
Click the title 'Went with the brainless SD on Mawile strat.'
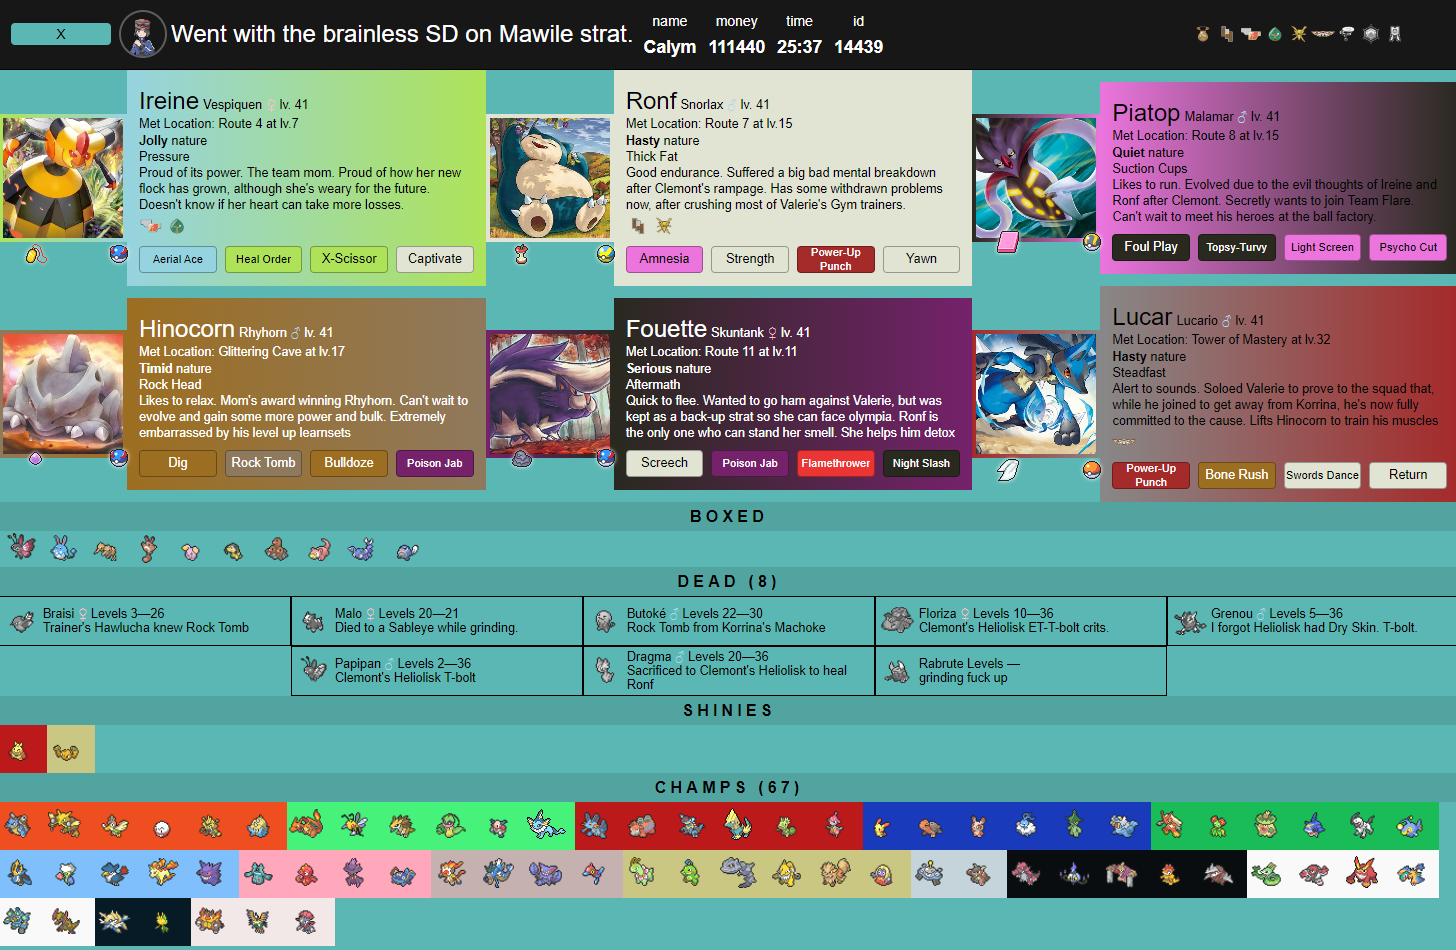click(401, 34)
